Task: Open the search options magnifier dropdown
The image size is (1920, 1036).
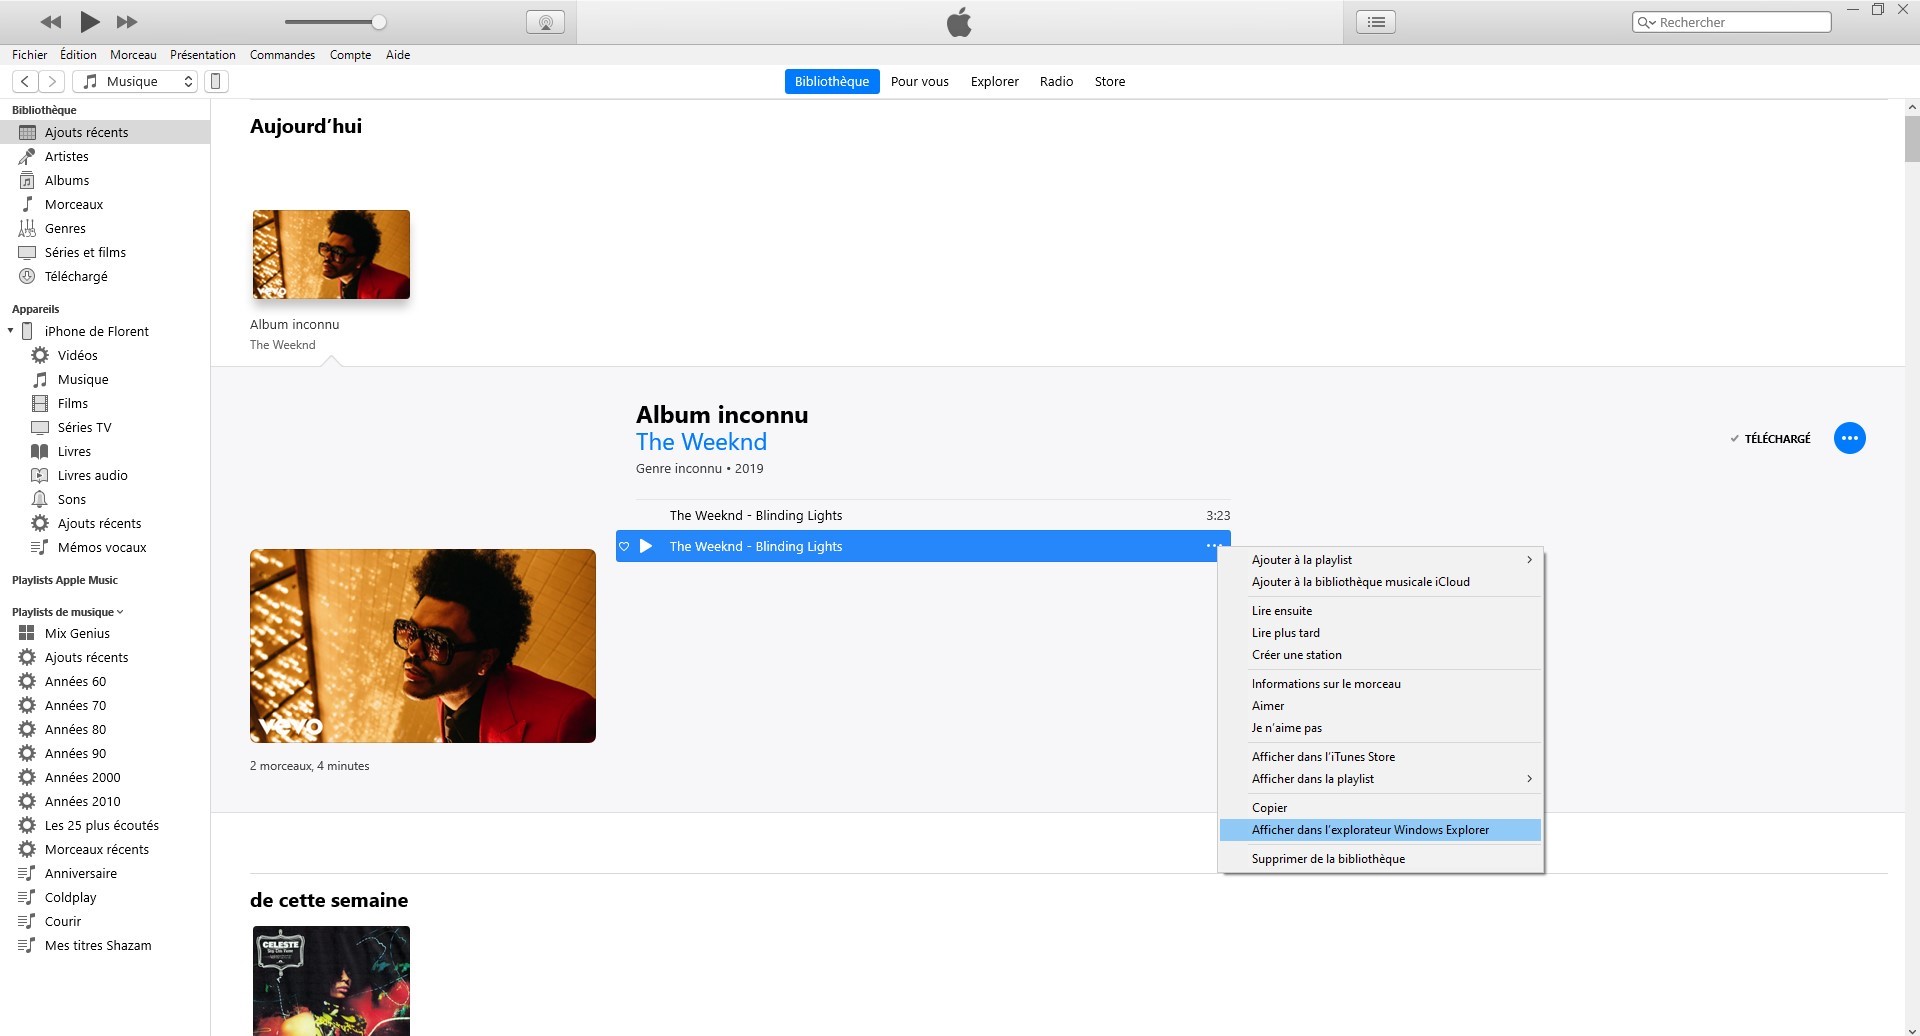Action: point(1646,22)
